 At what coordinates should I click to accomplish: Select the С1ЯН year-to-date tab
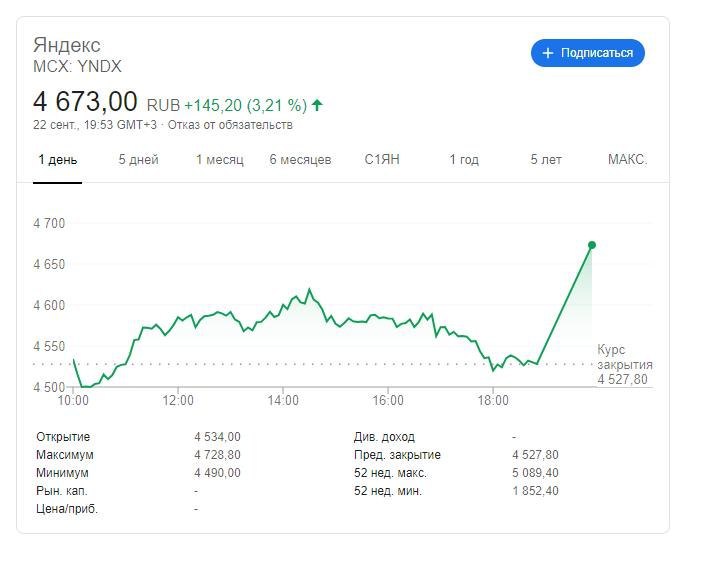click(x=382, y=159)
